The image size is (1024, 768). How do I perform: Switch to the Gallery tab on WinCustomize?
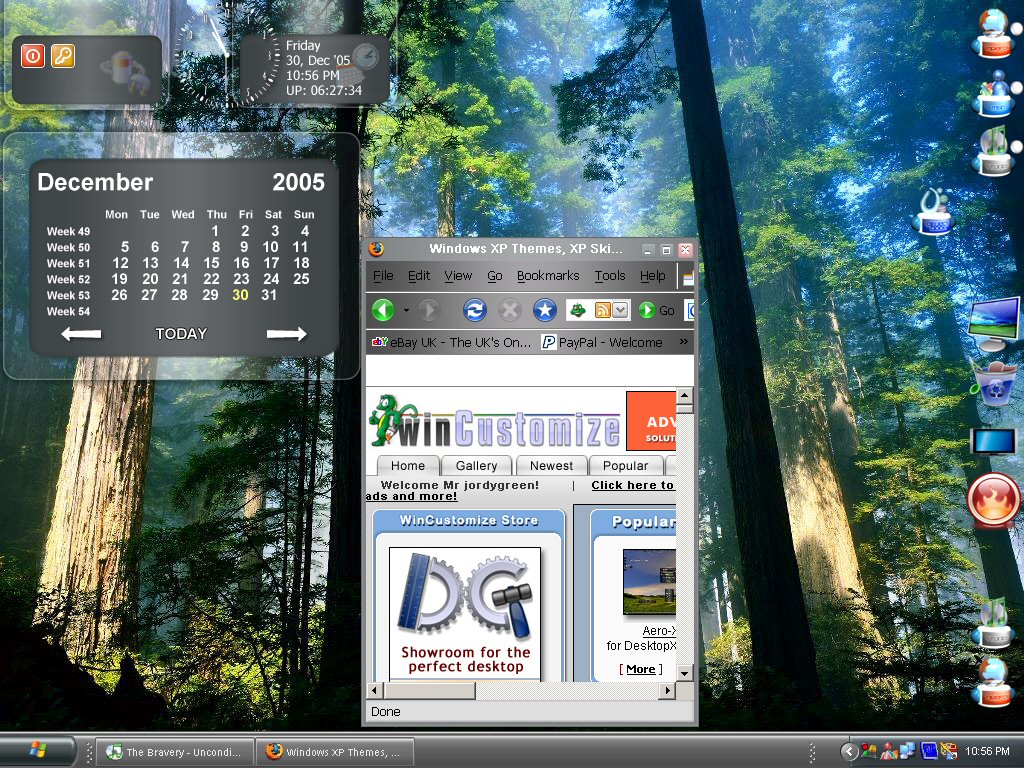click(x=476, y=466)
